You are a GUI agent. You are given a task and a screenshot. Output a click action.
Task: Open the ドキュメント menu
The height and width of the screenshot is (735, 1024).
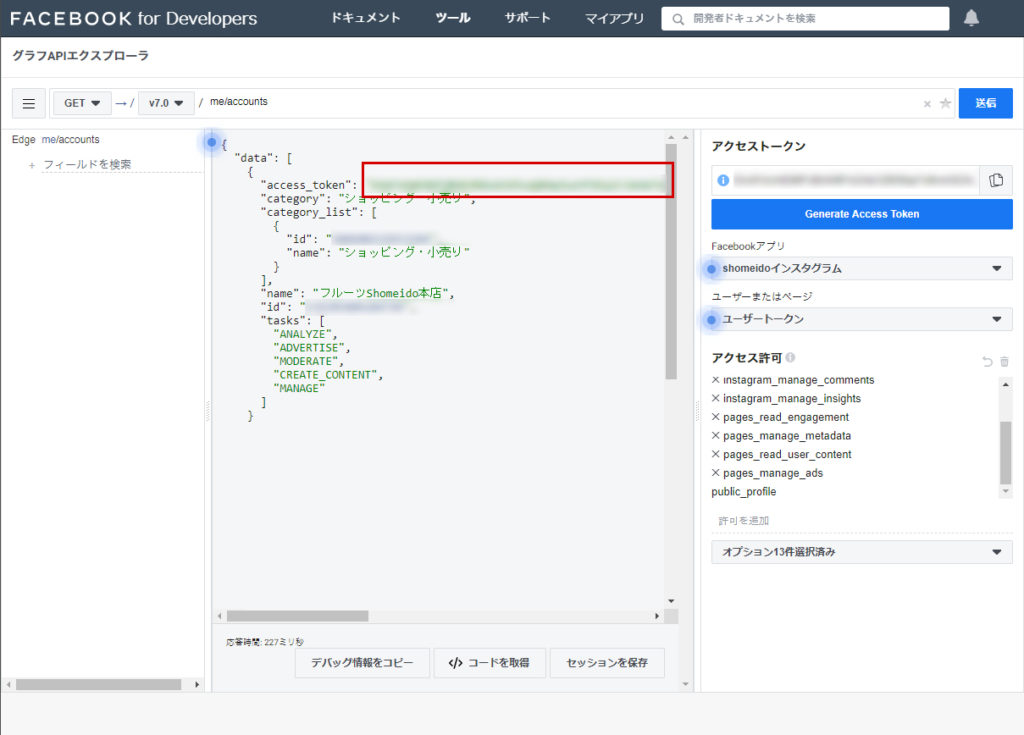pyautogui.click(x=365, y=18)
